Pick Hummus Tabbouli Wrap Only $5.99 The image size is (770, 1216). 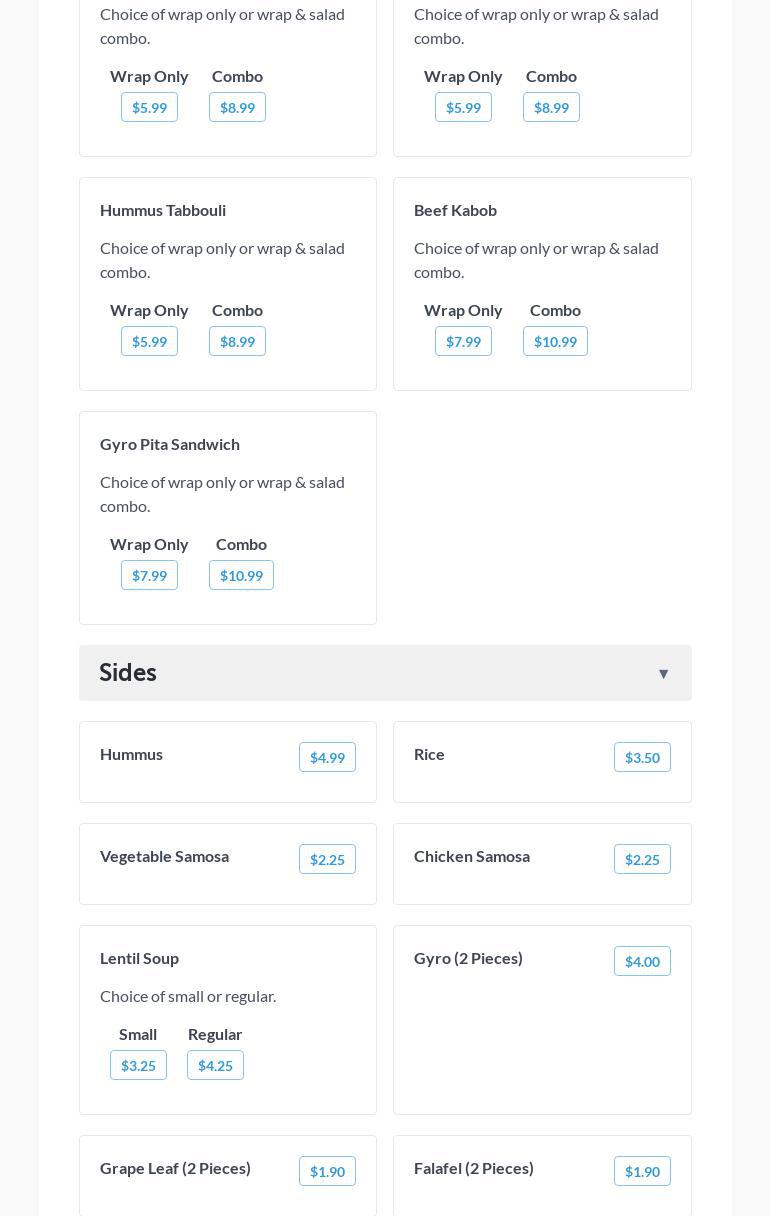[x=149, y=341]
